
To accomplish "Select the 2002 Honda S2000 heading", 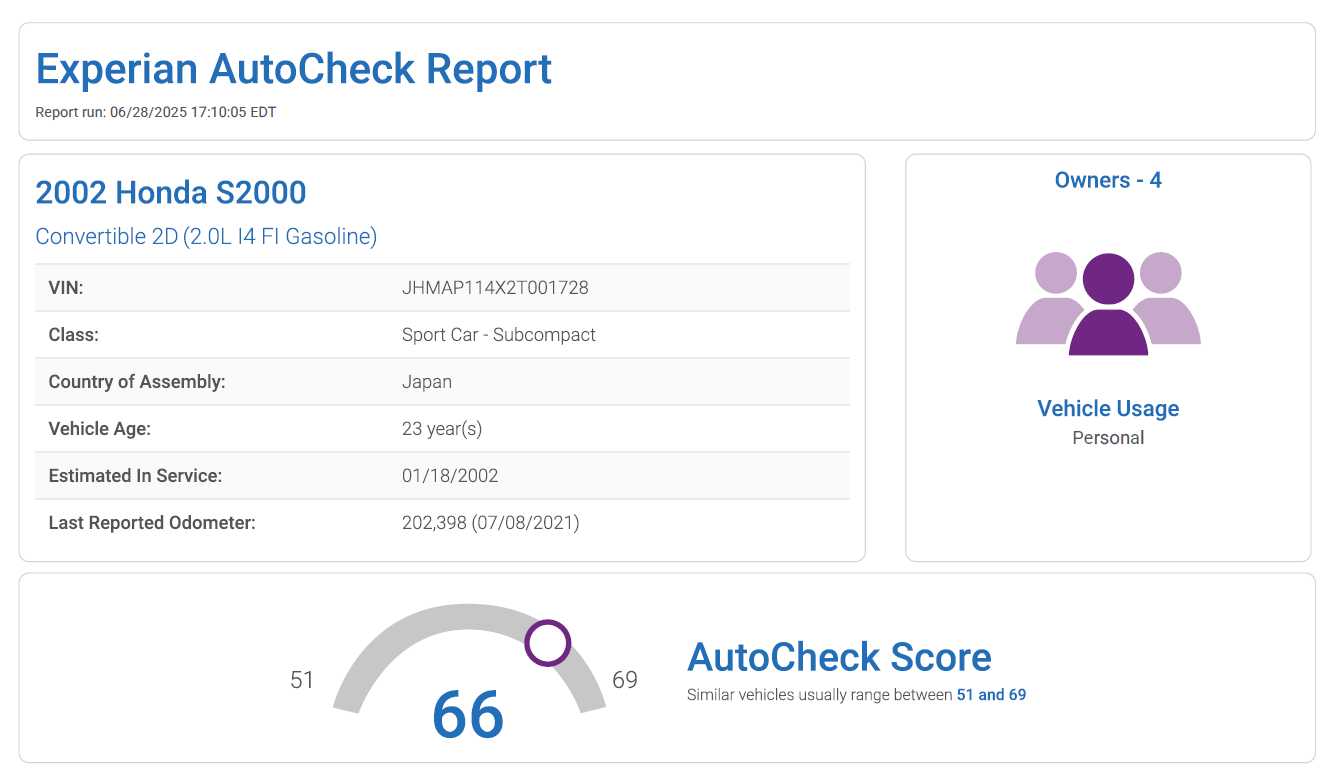I will tap(171, 192).
